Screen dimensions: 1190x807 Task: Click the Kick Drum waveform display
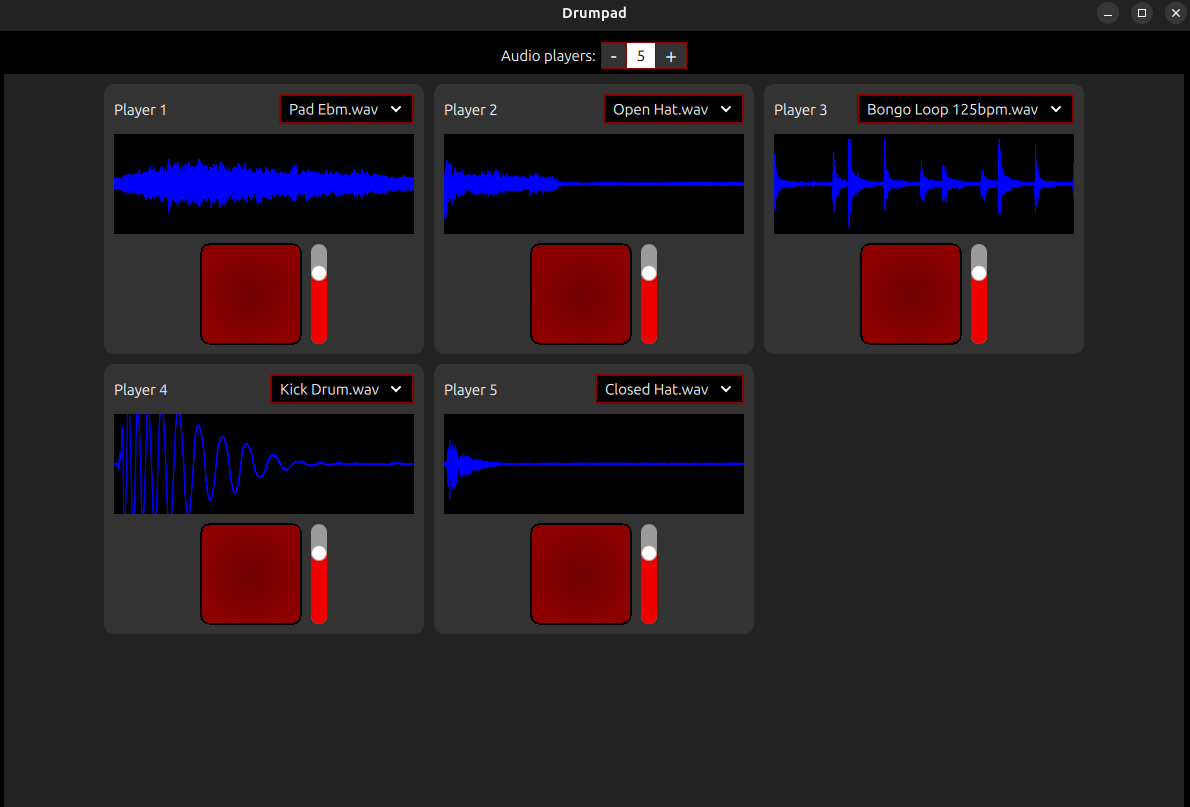pyautogui.click(x=264, y=464)
